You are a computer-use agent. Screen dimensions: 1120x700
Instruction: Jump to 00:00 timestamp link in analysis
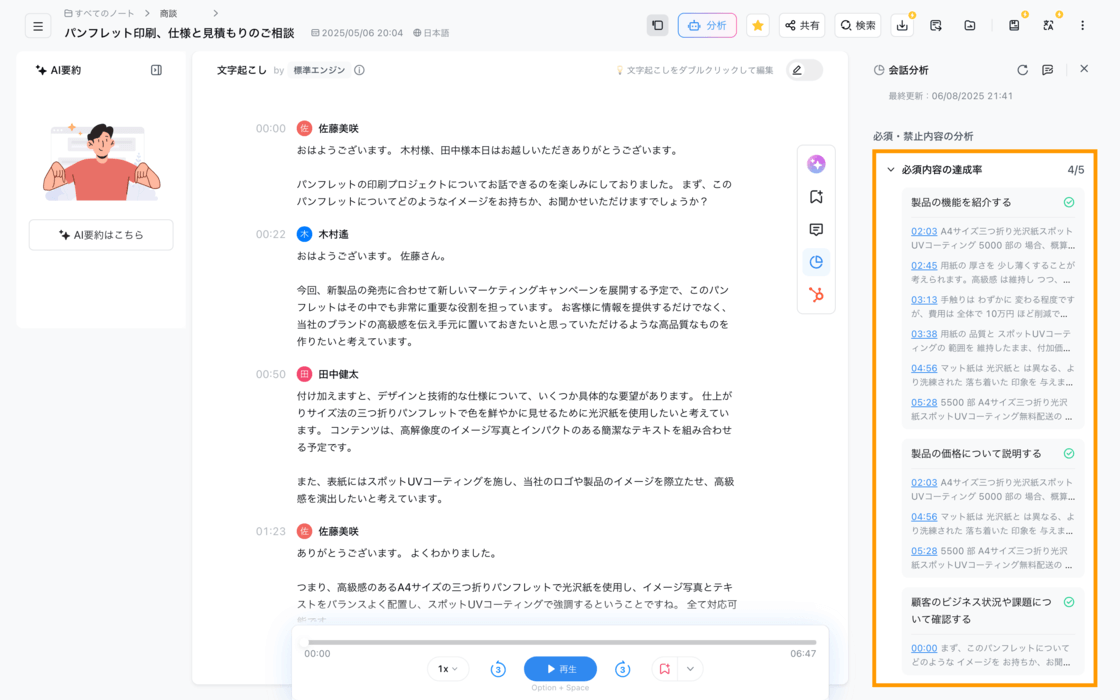click(924, 649)
